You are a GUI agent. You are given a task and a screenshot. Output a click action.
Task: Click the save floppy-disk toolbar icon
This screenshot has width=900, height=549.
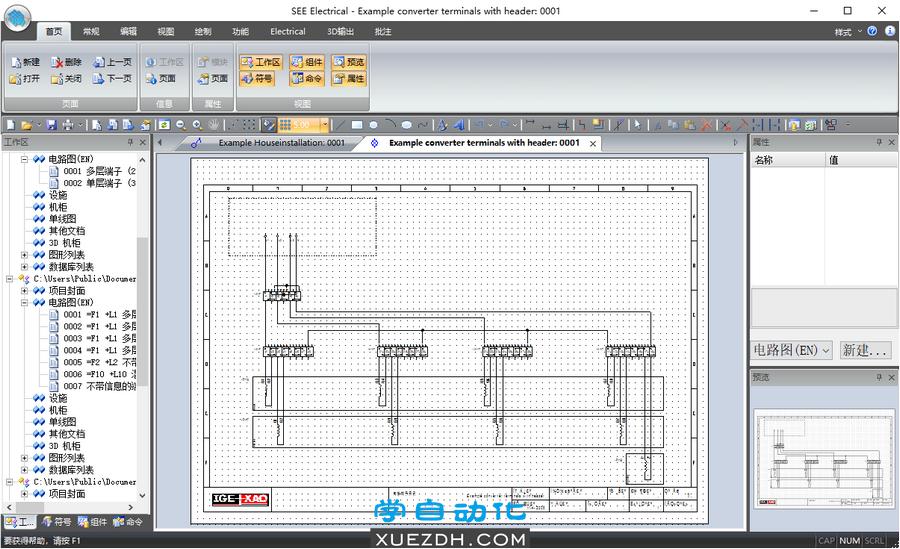(x=52, y=125)
